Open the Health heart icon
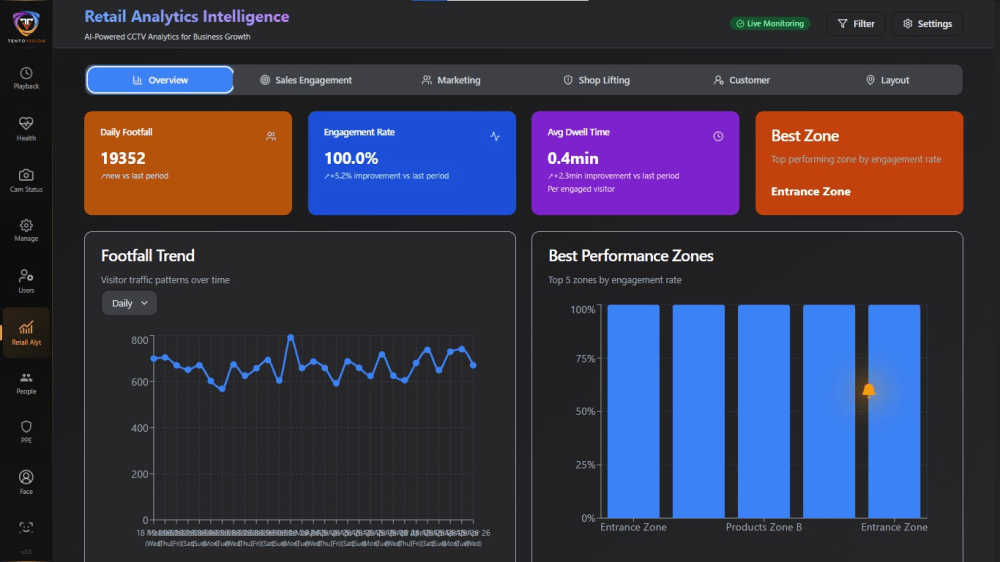This screenshot has width=1000, height=562. coord(26,129)
